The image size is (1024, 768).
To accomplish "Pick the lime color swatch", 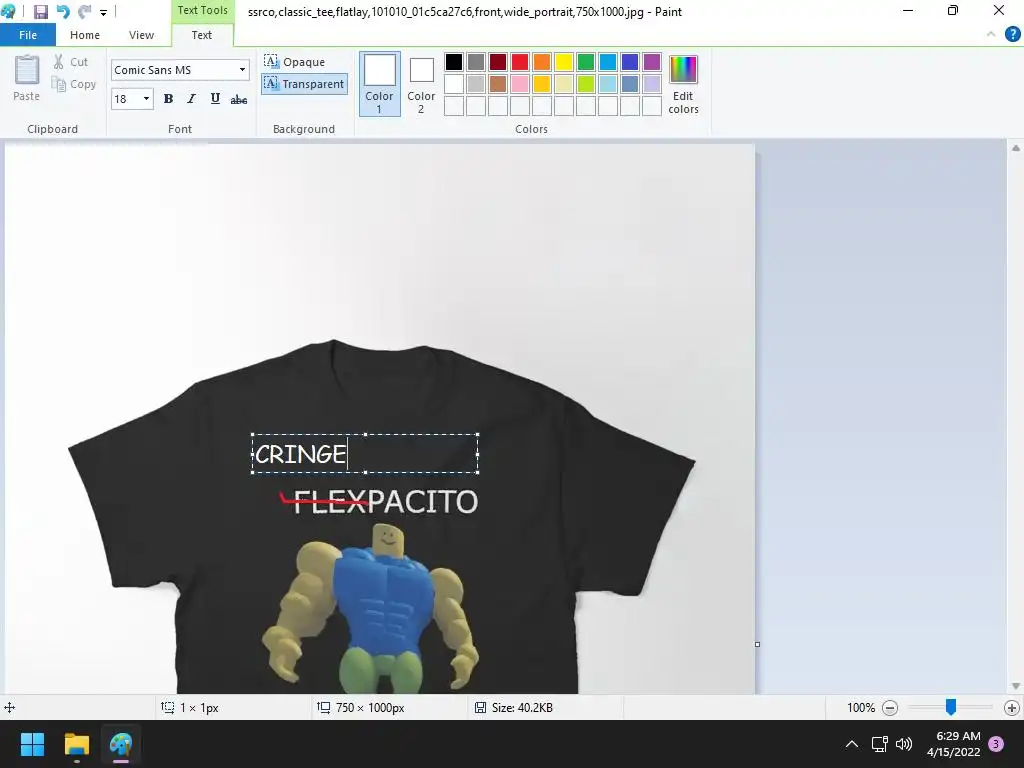I will (x=586, y=84).
